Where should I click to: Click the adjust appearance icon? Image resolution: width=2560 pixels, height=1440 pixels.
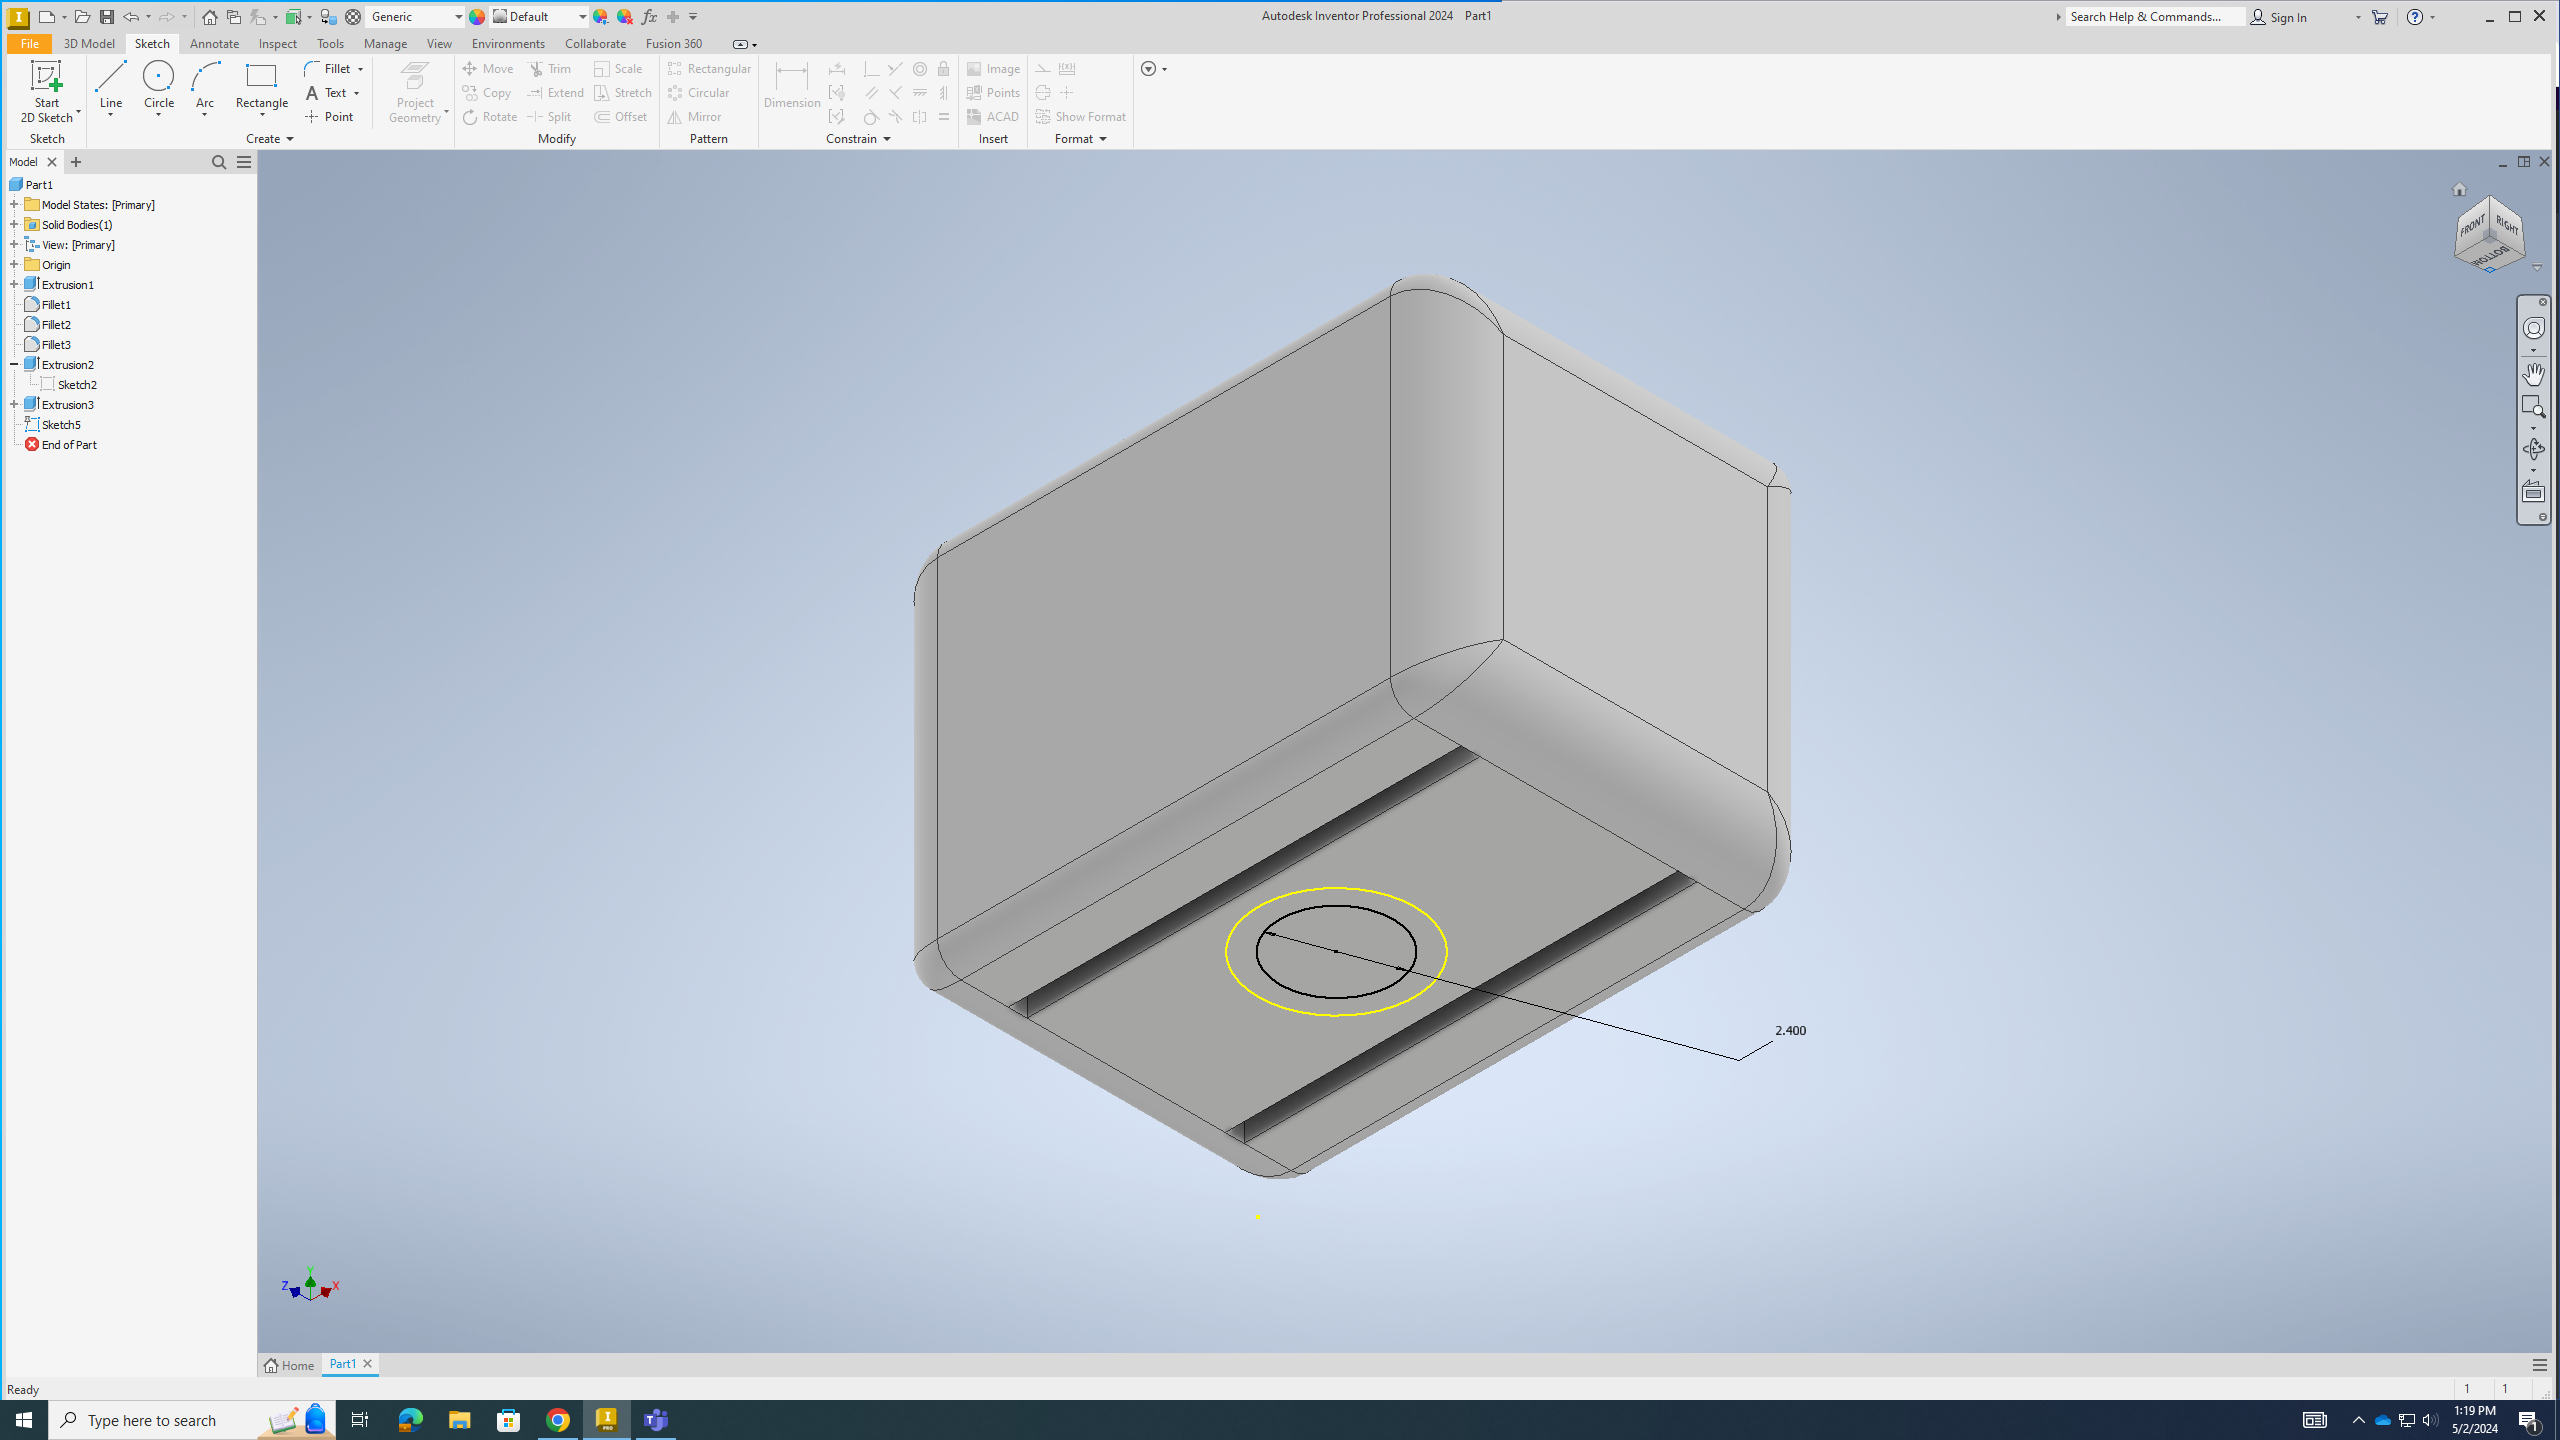(600, 17)
